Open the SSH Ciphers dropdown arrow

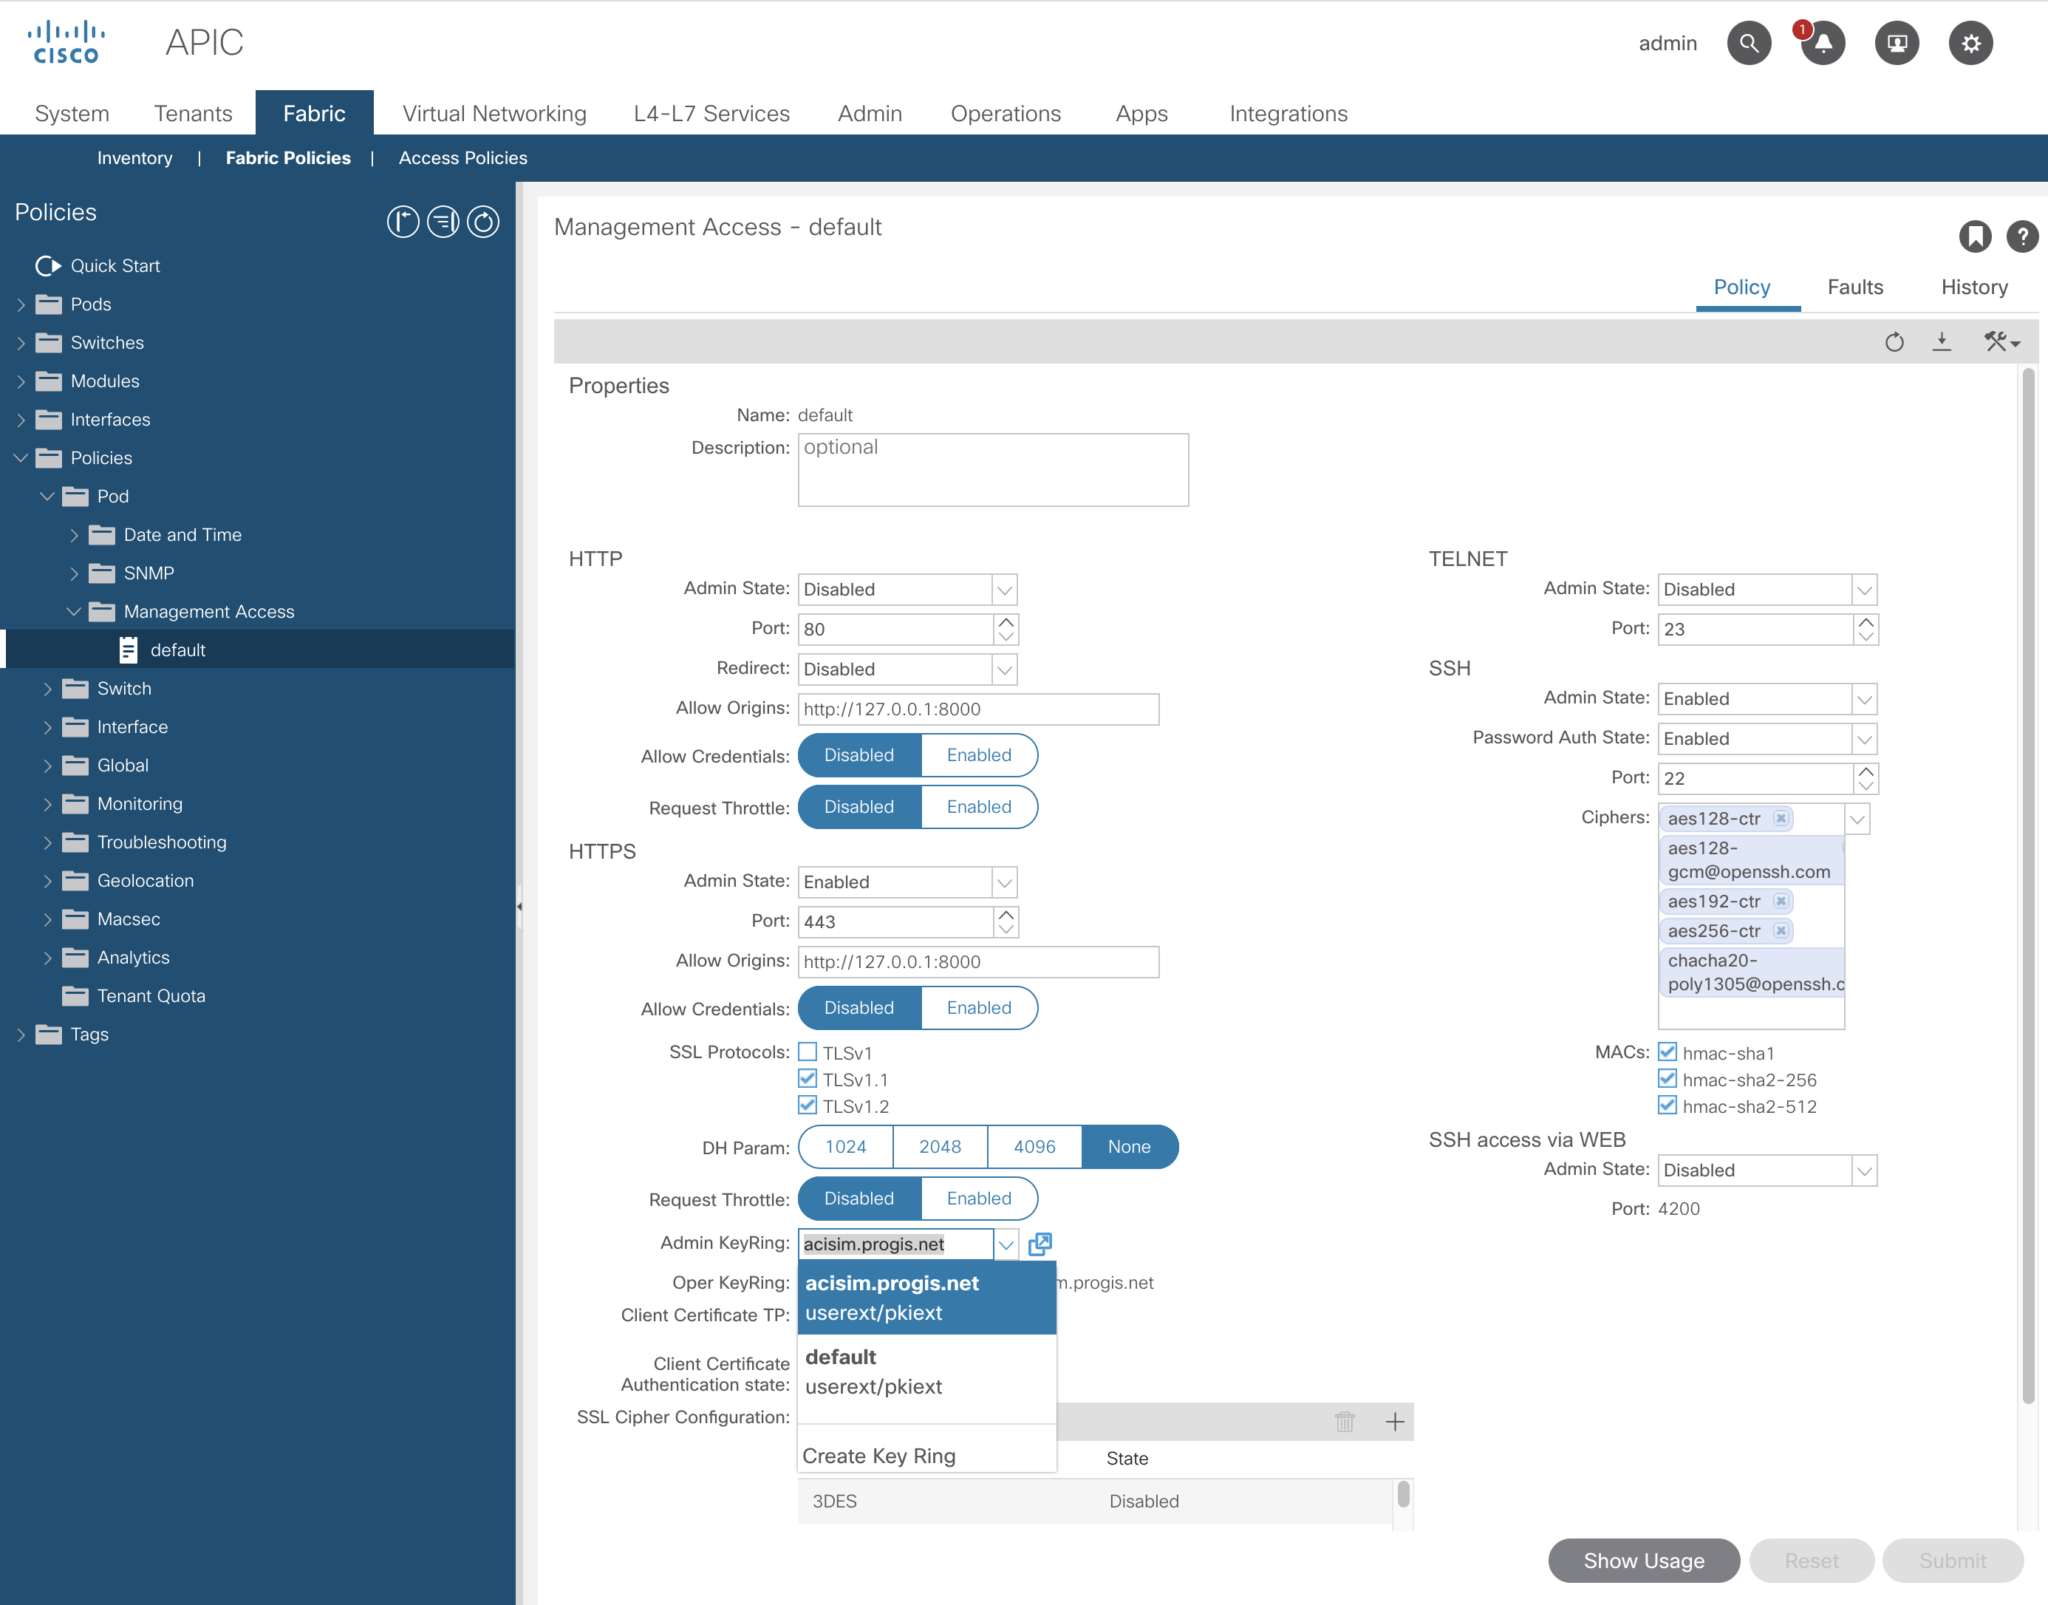pyautogui.click(x=1857, y=819)
